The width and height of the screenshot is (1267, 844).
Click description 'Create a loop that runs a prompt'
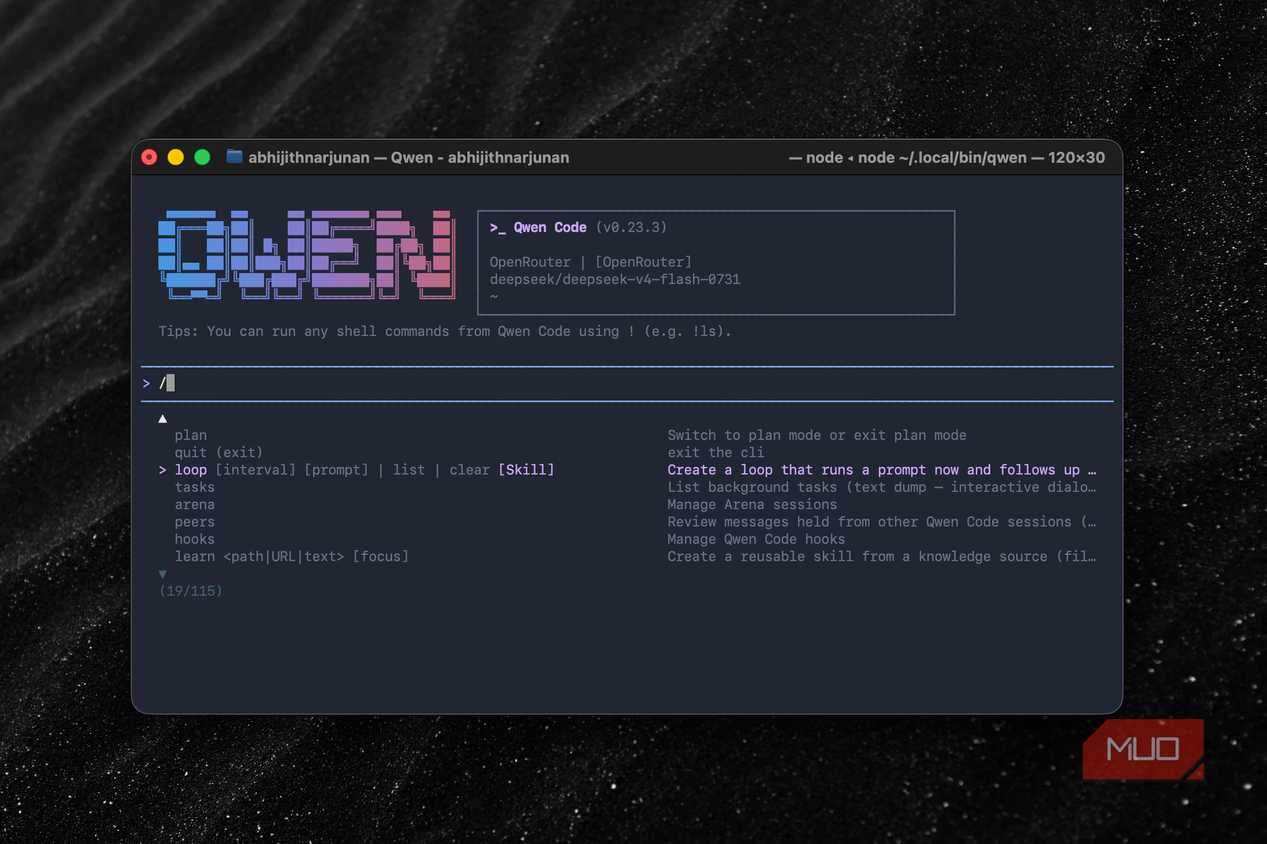(x=882, y=470)
